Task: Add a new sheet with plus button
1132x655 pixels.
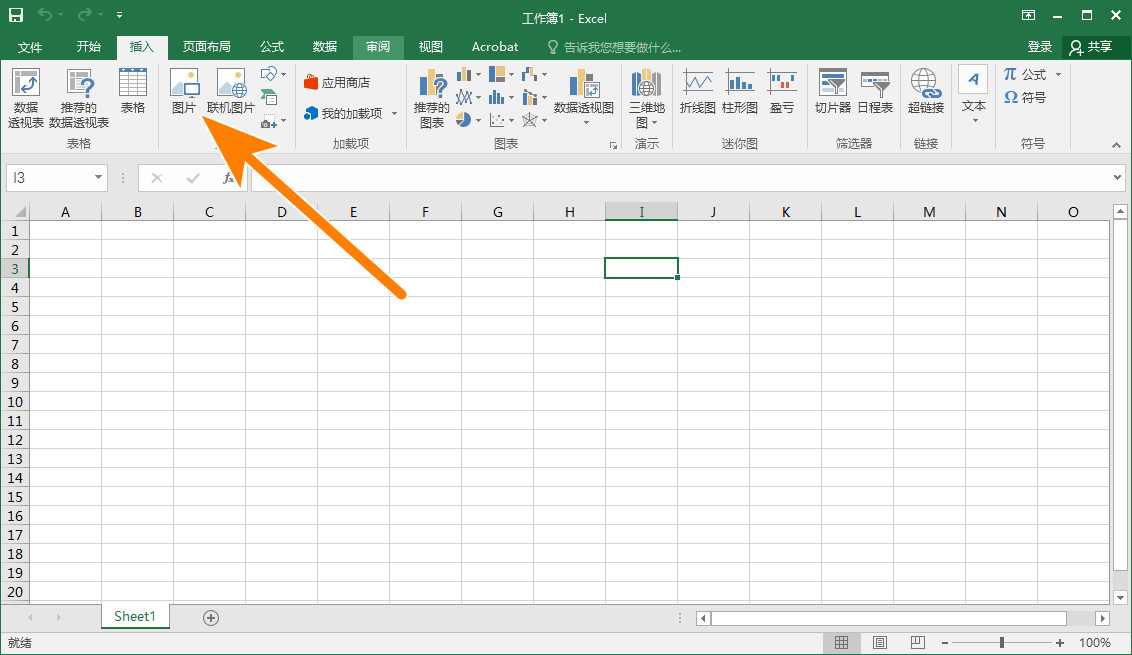Action: [x=211, y=618]
